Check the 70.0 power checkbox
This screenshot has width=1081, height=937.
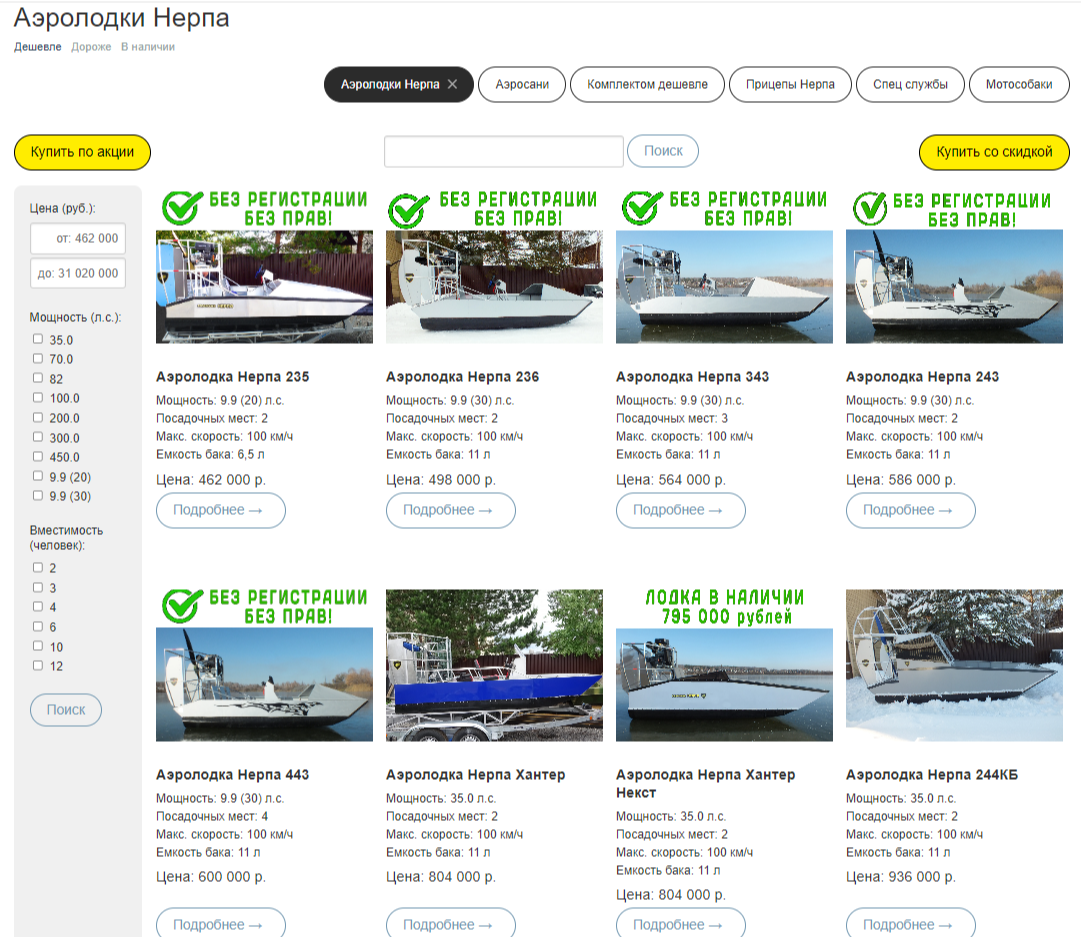click(x=38, y=359)
